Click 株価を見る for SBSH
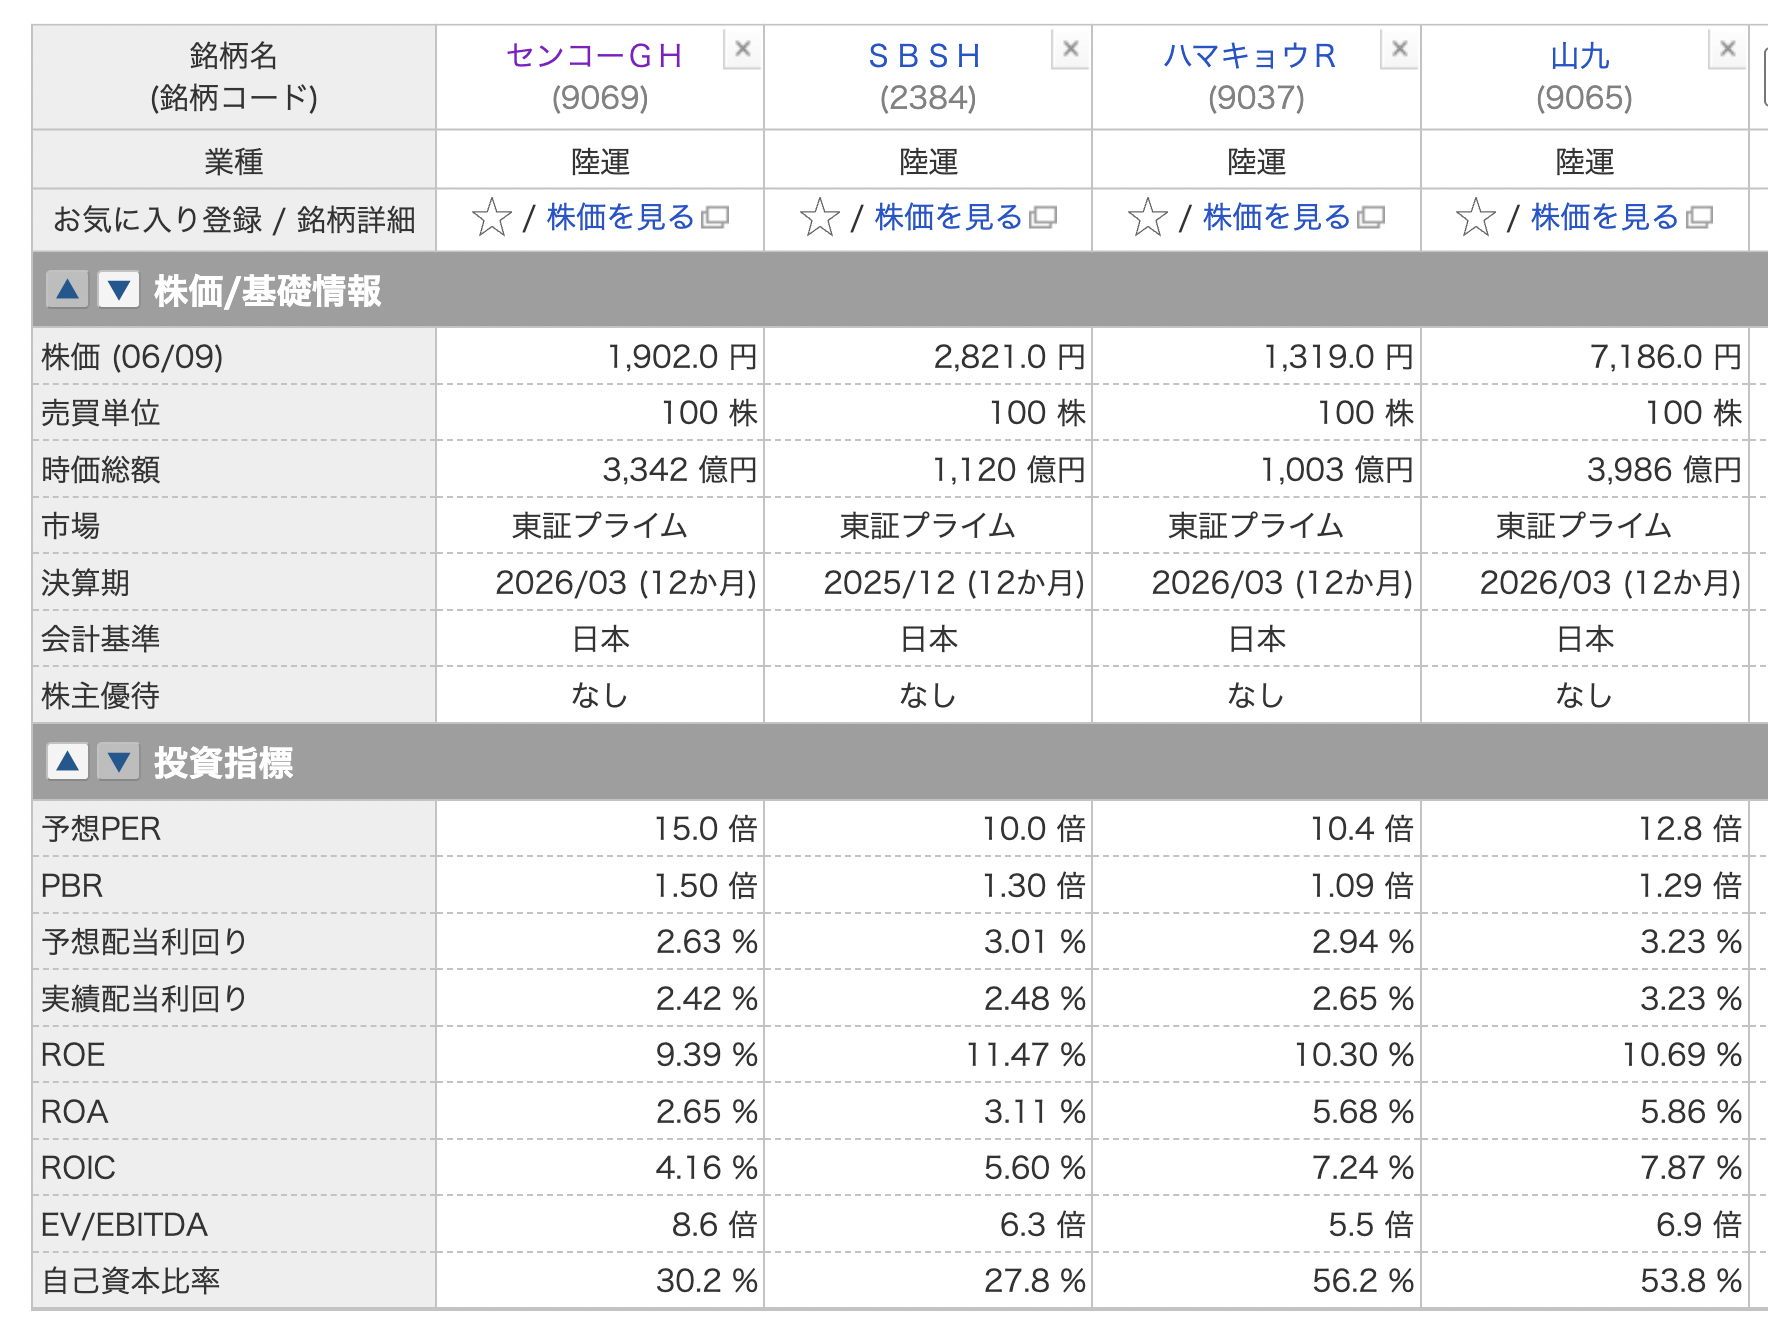 (x=948, y=217)
